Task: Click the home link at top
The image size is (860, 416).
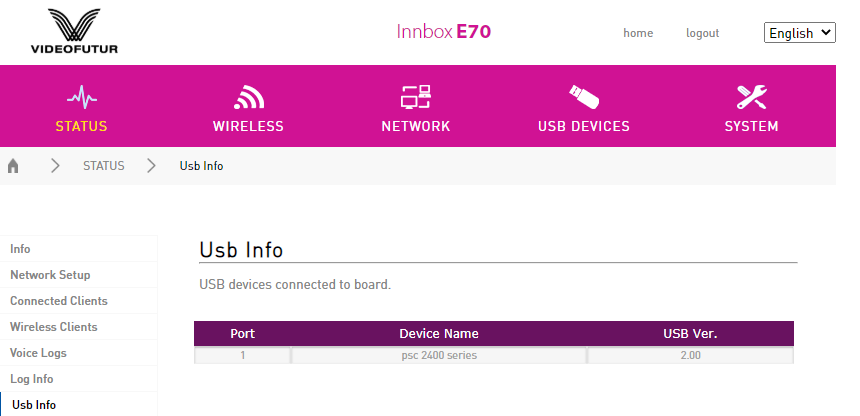Action: pos(638,33)
